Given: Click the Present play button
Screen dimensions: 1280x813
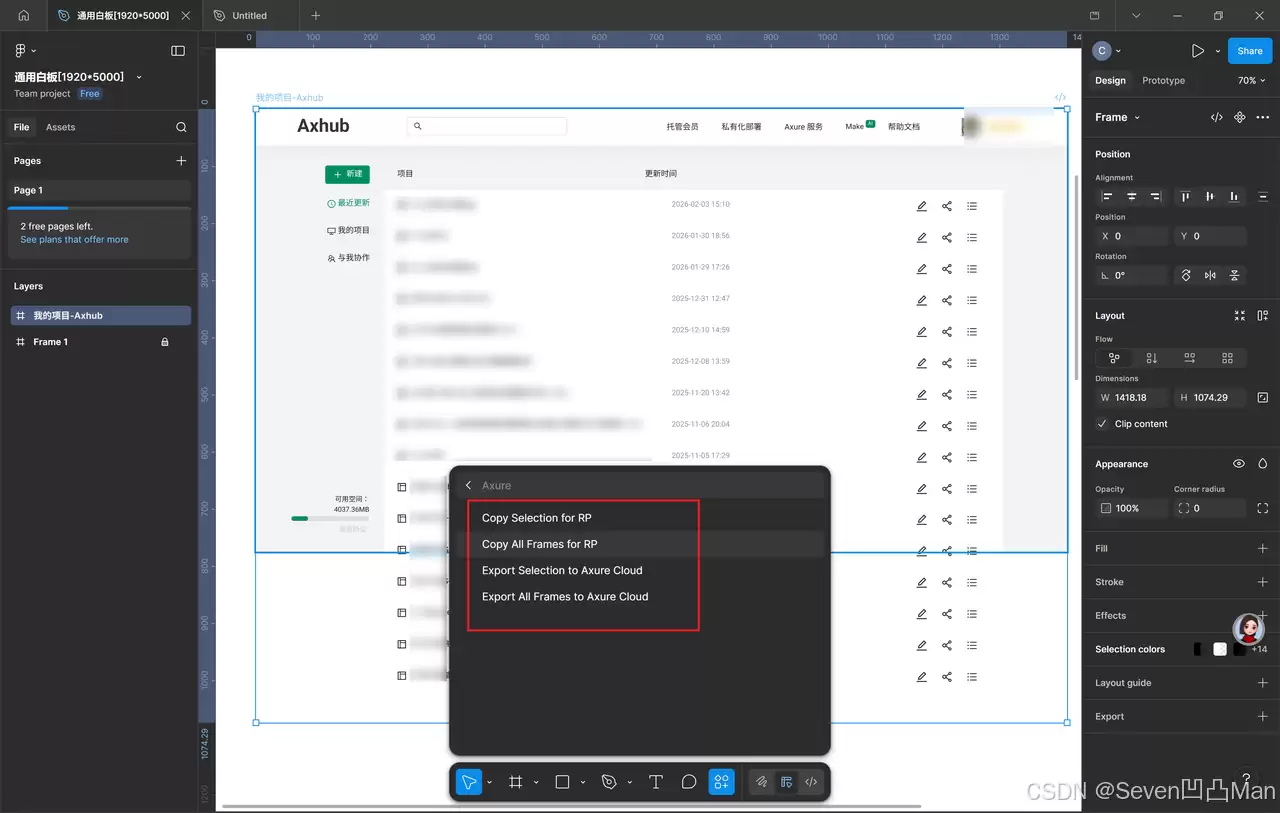Looking at the screenshot, I should (x=1198, y=51).
